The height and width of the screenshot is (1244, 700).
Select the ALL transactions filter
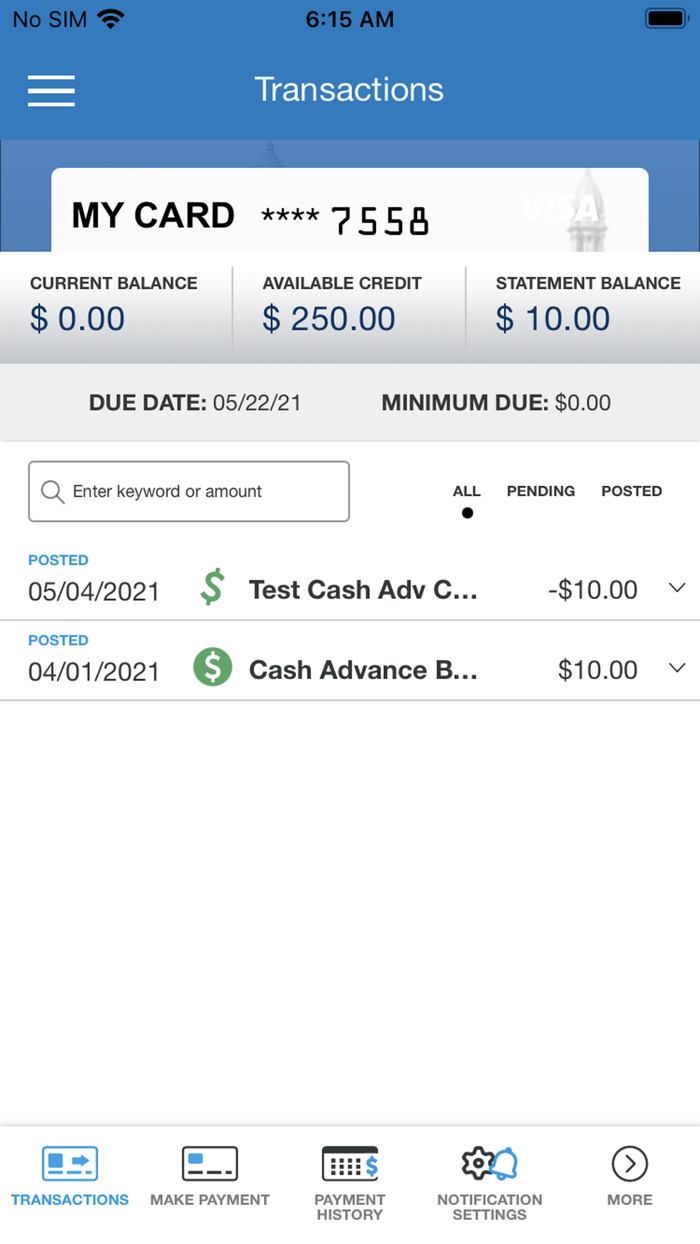[x=466, y=491]
